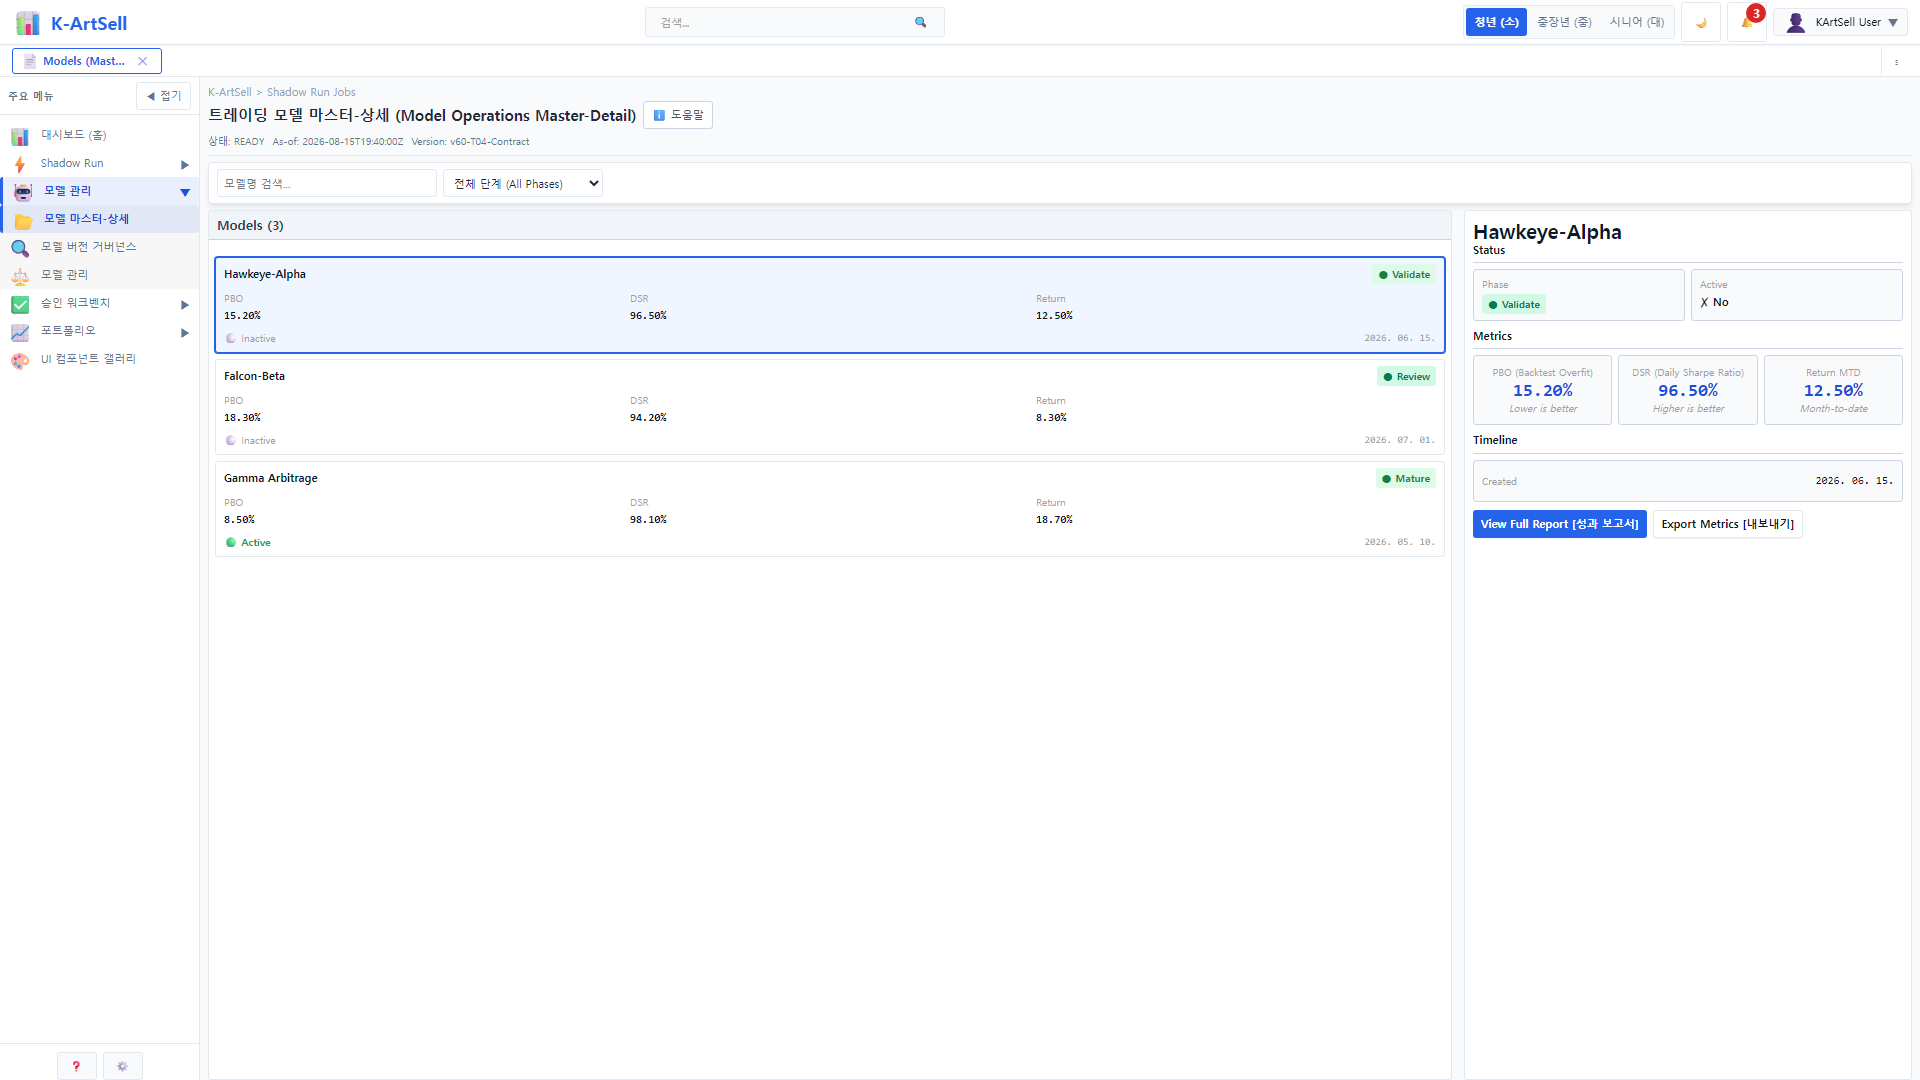Toggle dark mode moon icon

(x=1700, y=22)
